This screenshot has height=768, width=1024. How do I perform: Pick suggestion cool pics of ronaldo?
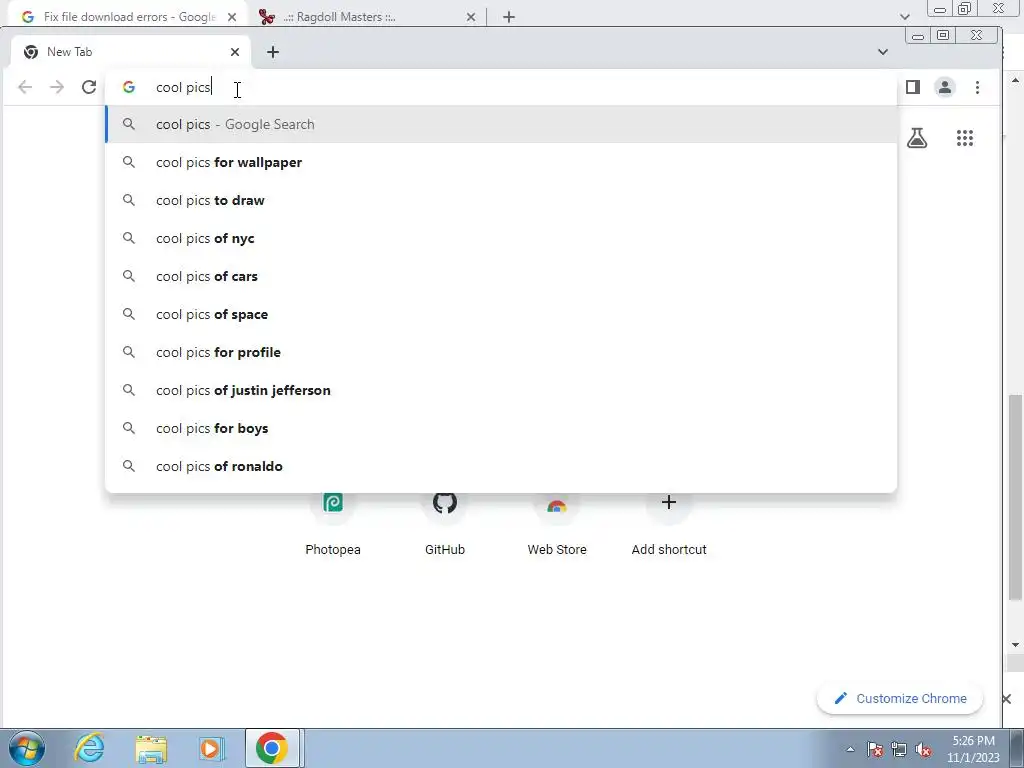(501, 466)
